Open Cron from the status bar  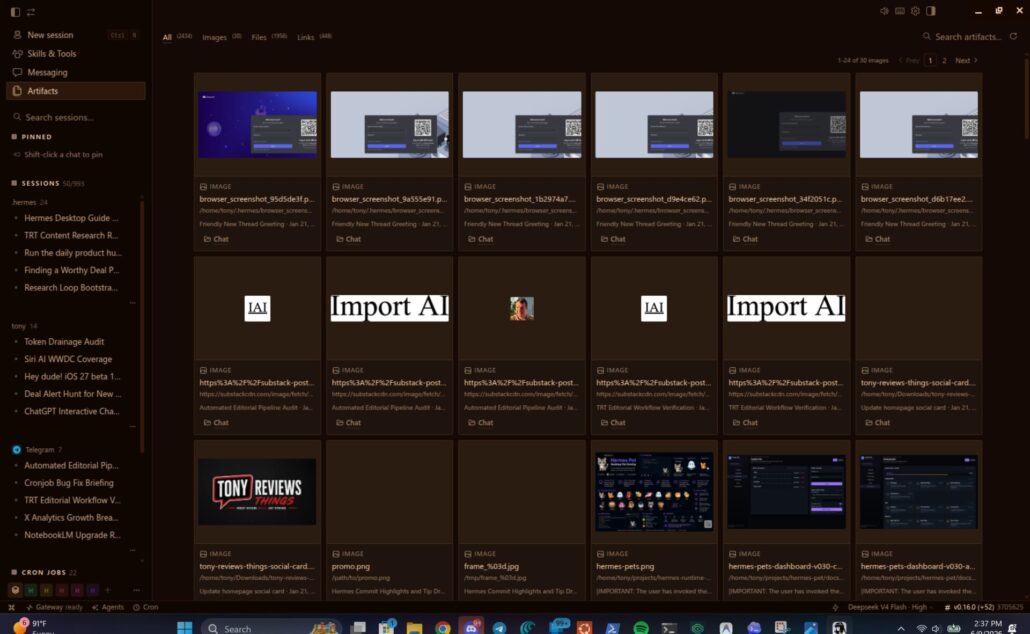pos(146,607)
